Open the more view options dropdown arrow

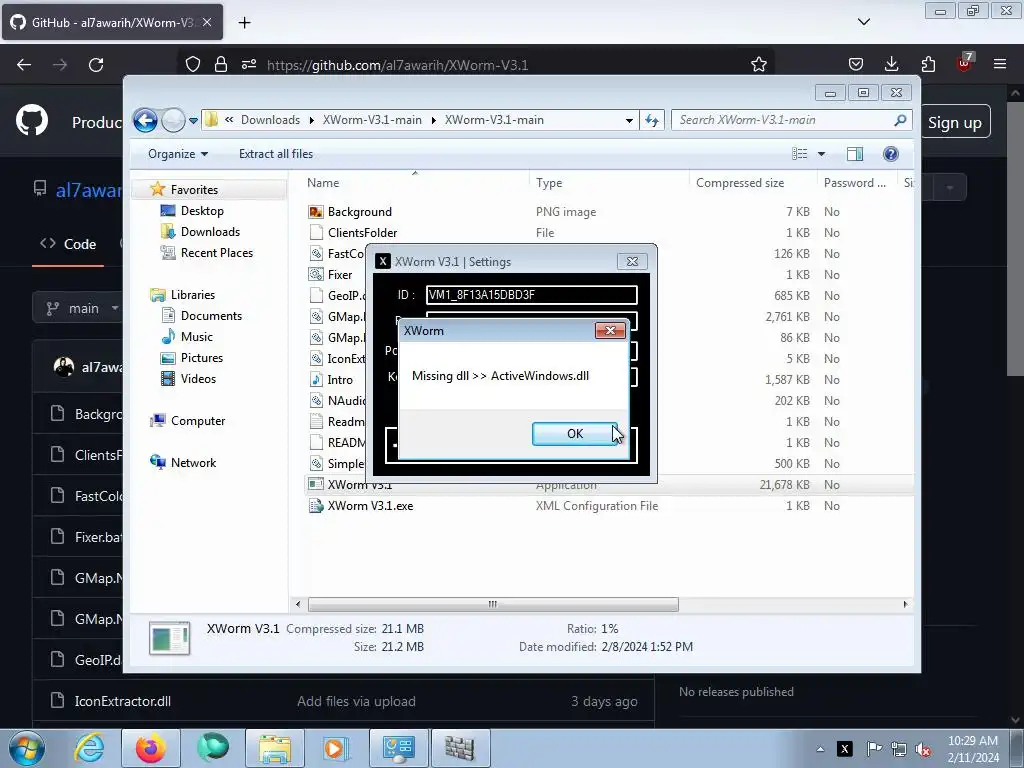coord(822,154)
